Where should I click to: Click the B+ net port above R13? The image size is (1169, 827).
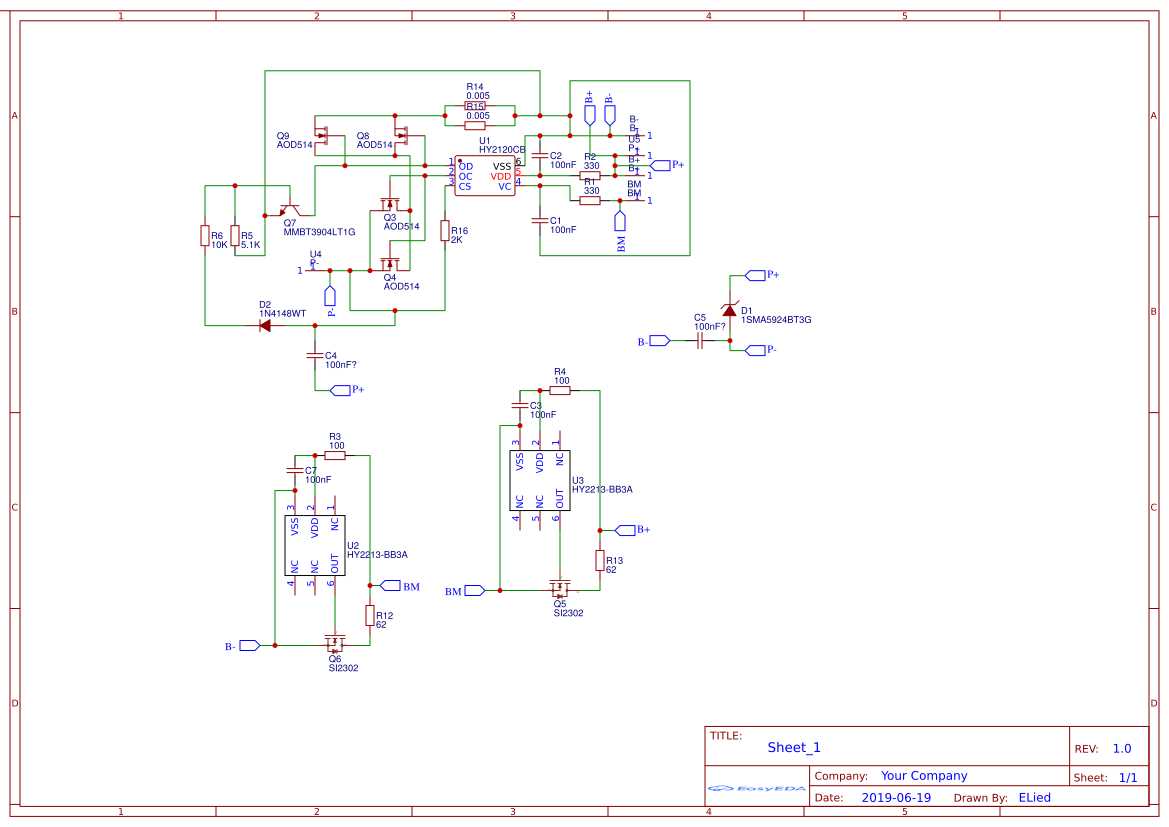tap(625, 530)
